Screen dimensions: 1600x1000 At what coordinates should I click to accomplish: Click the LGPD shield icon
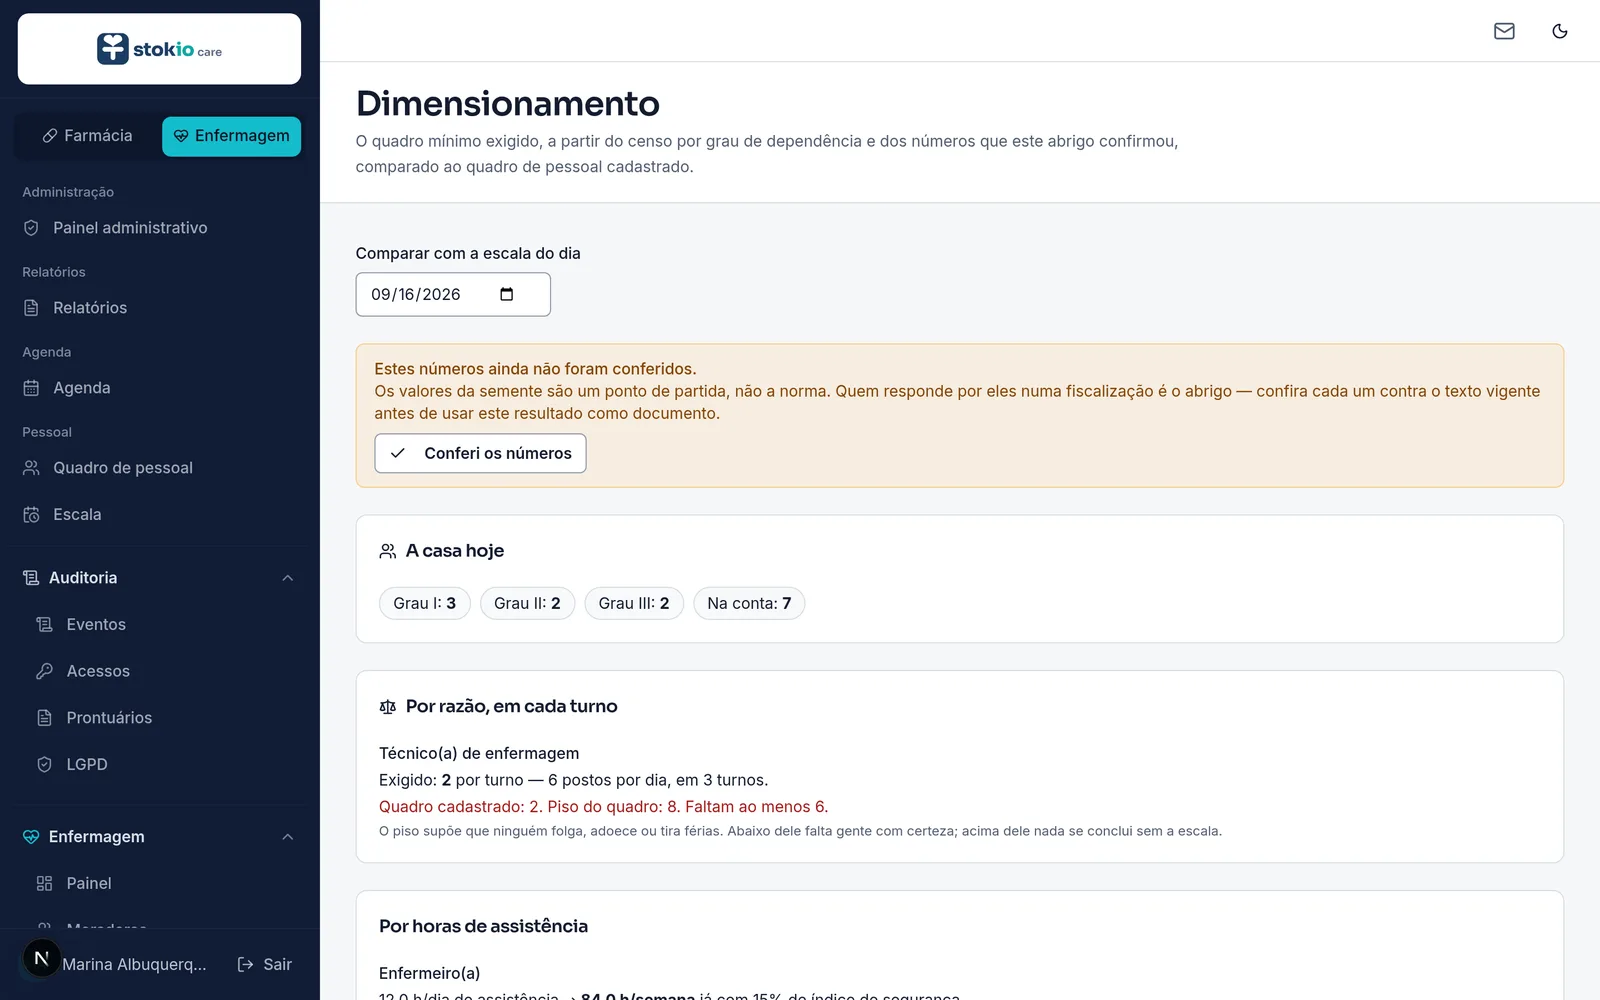(x=44, y=764)
